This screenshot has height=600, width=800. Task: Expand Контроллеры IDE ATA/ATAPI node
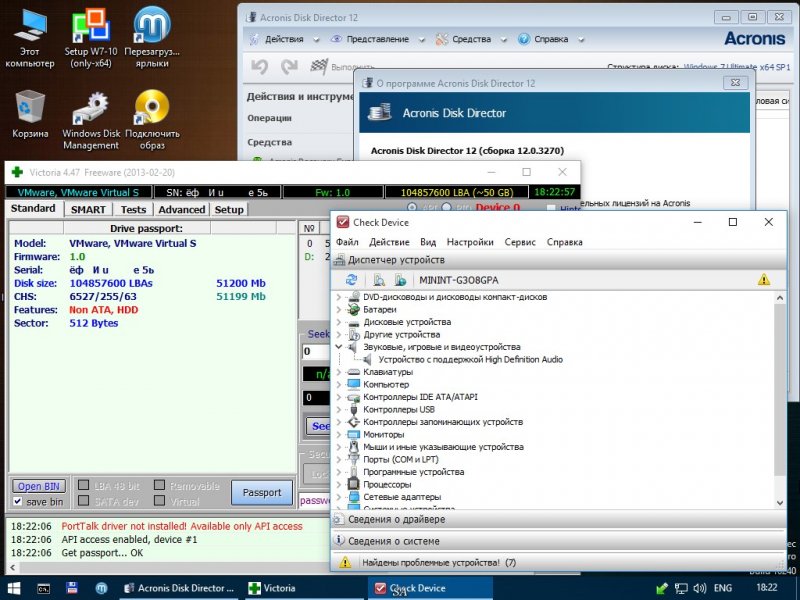[338, 397]
